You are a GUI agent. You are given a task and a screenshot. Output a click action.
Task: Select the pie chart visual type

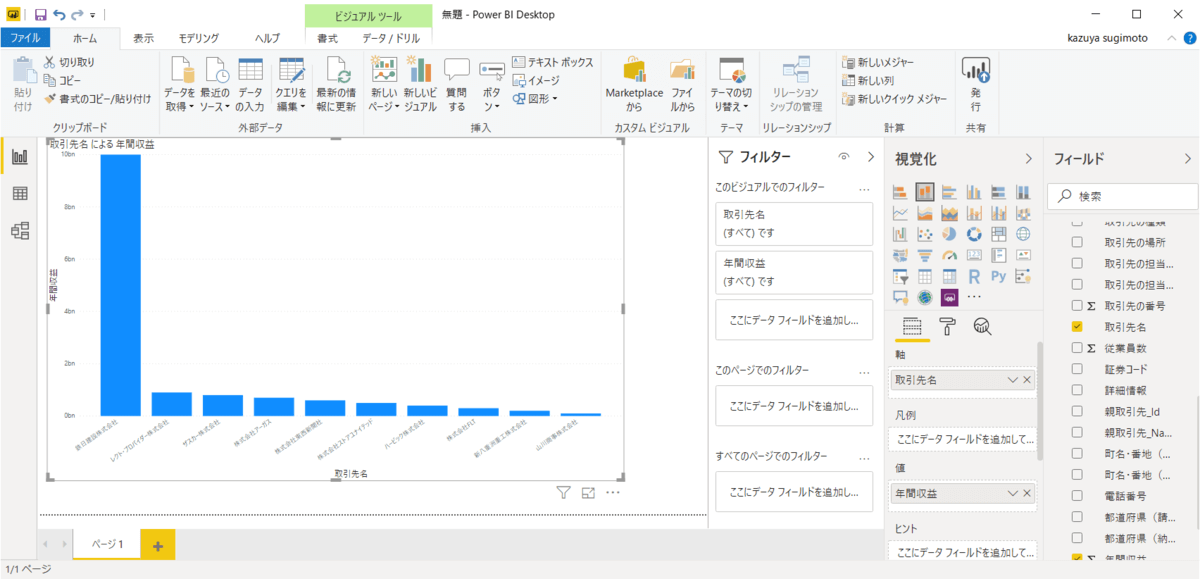[949, 234]
